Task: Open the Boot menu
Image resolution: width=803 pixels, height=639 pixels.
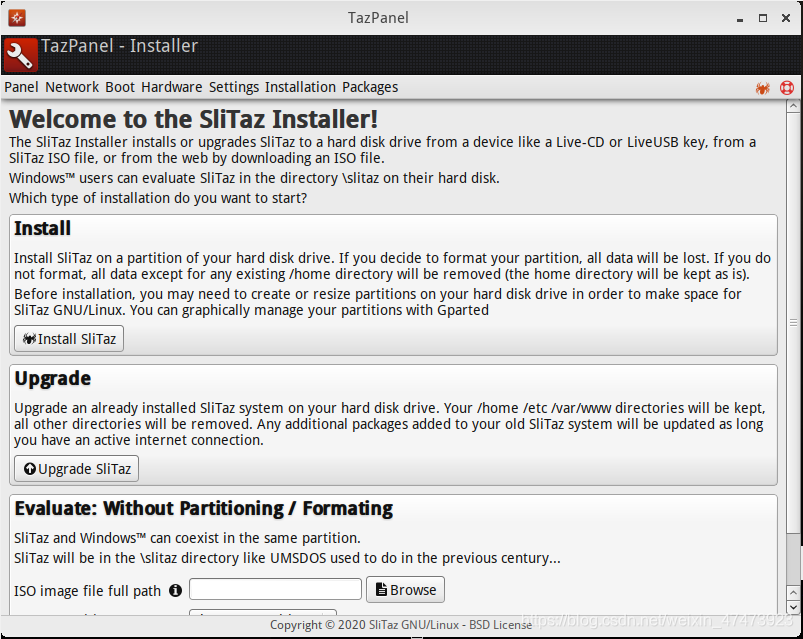Action: (120, 87)
